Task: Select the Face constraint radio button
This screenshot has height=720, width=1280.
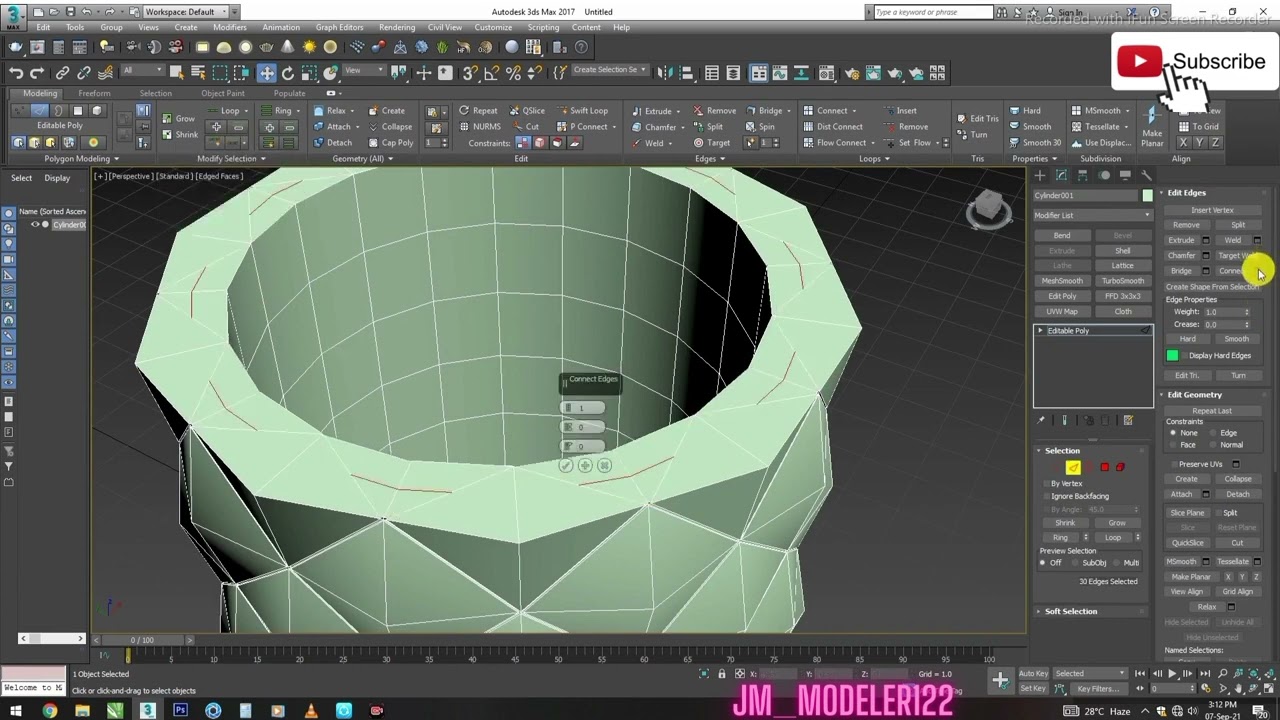Action: tap(1173, 445)
